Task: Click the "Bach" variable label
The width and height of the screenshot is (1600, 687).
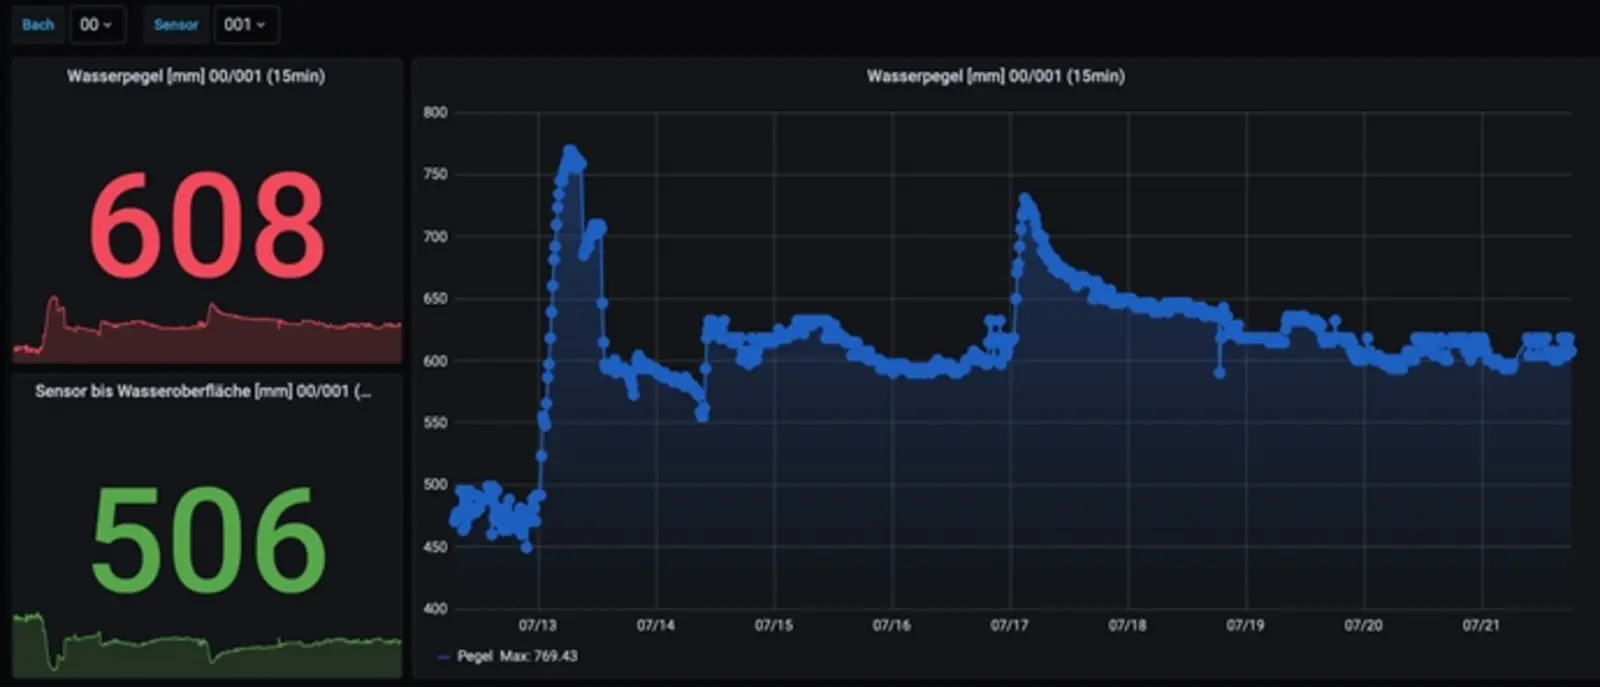Action: click(38, 25)
